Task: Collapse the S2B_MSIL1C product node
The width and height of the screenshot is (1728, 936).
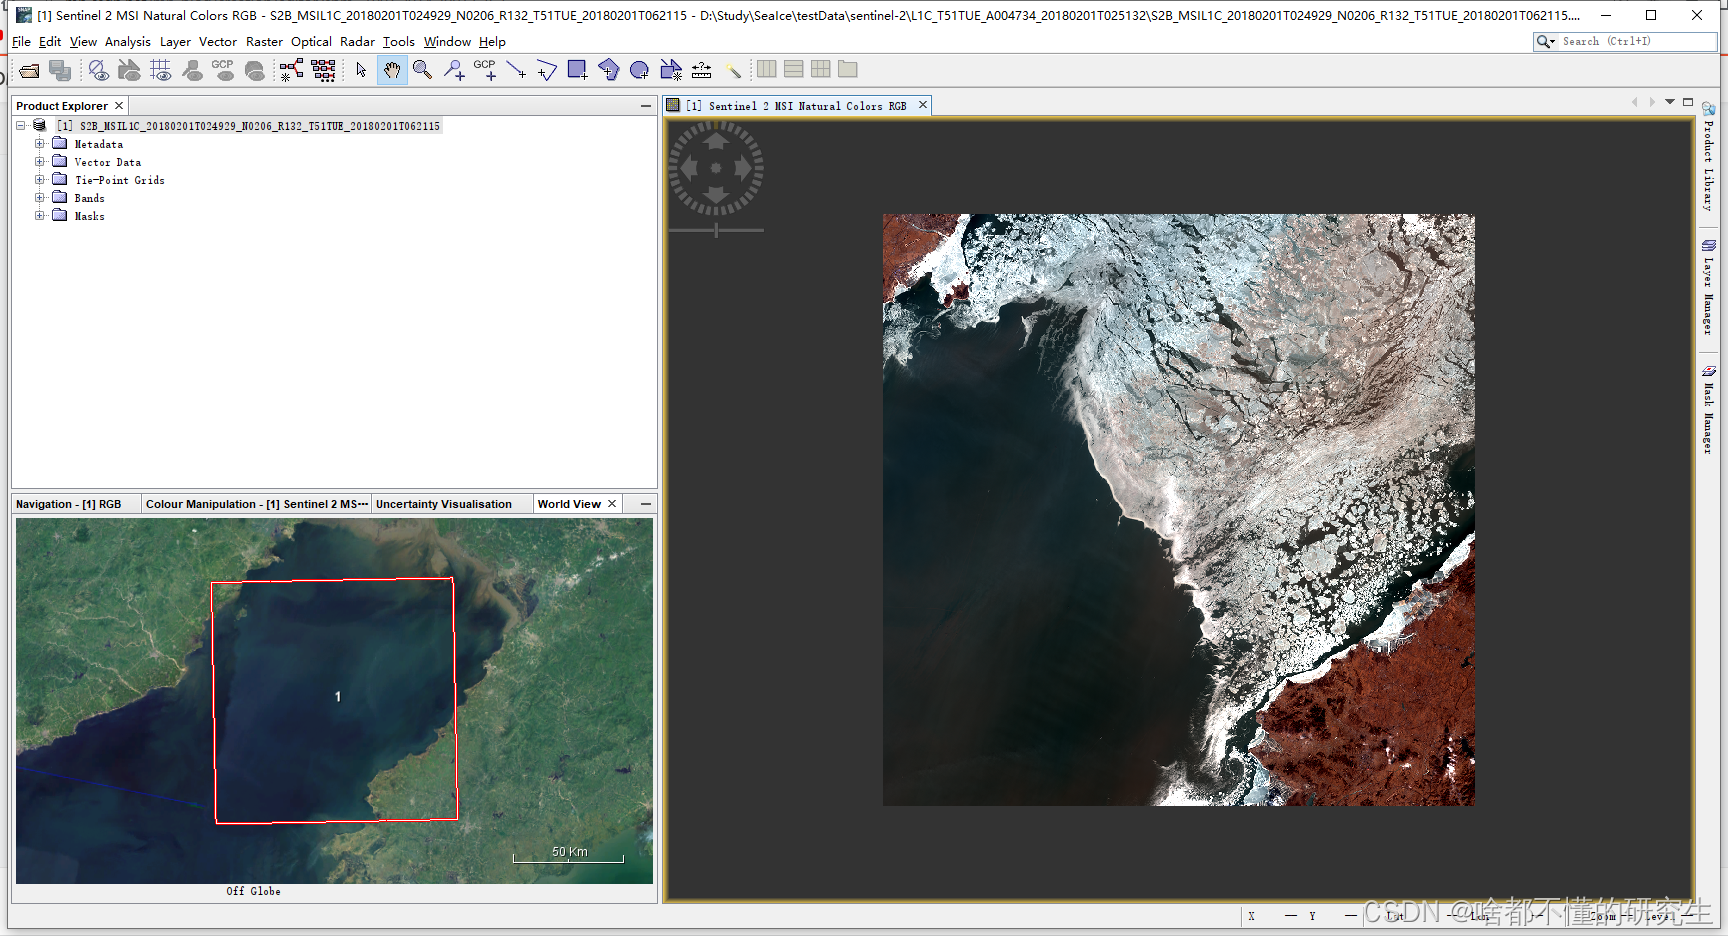Action: 21,125
